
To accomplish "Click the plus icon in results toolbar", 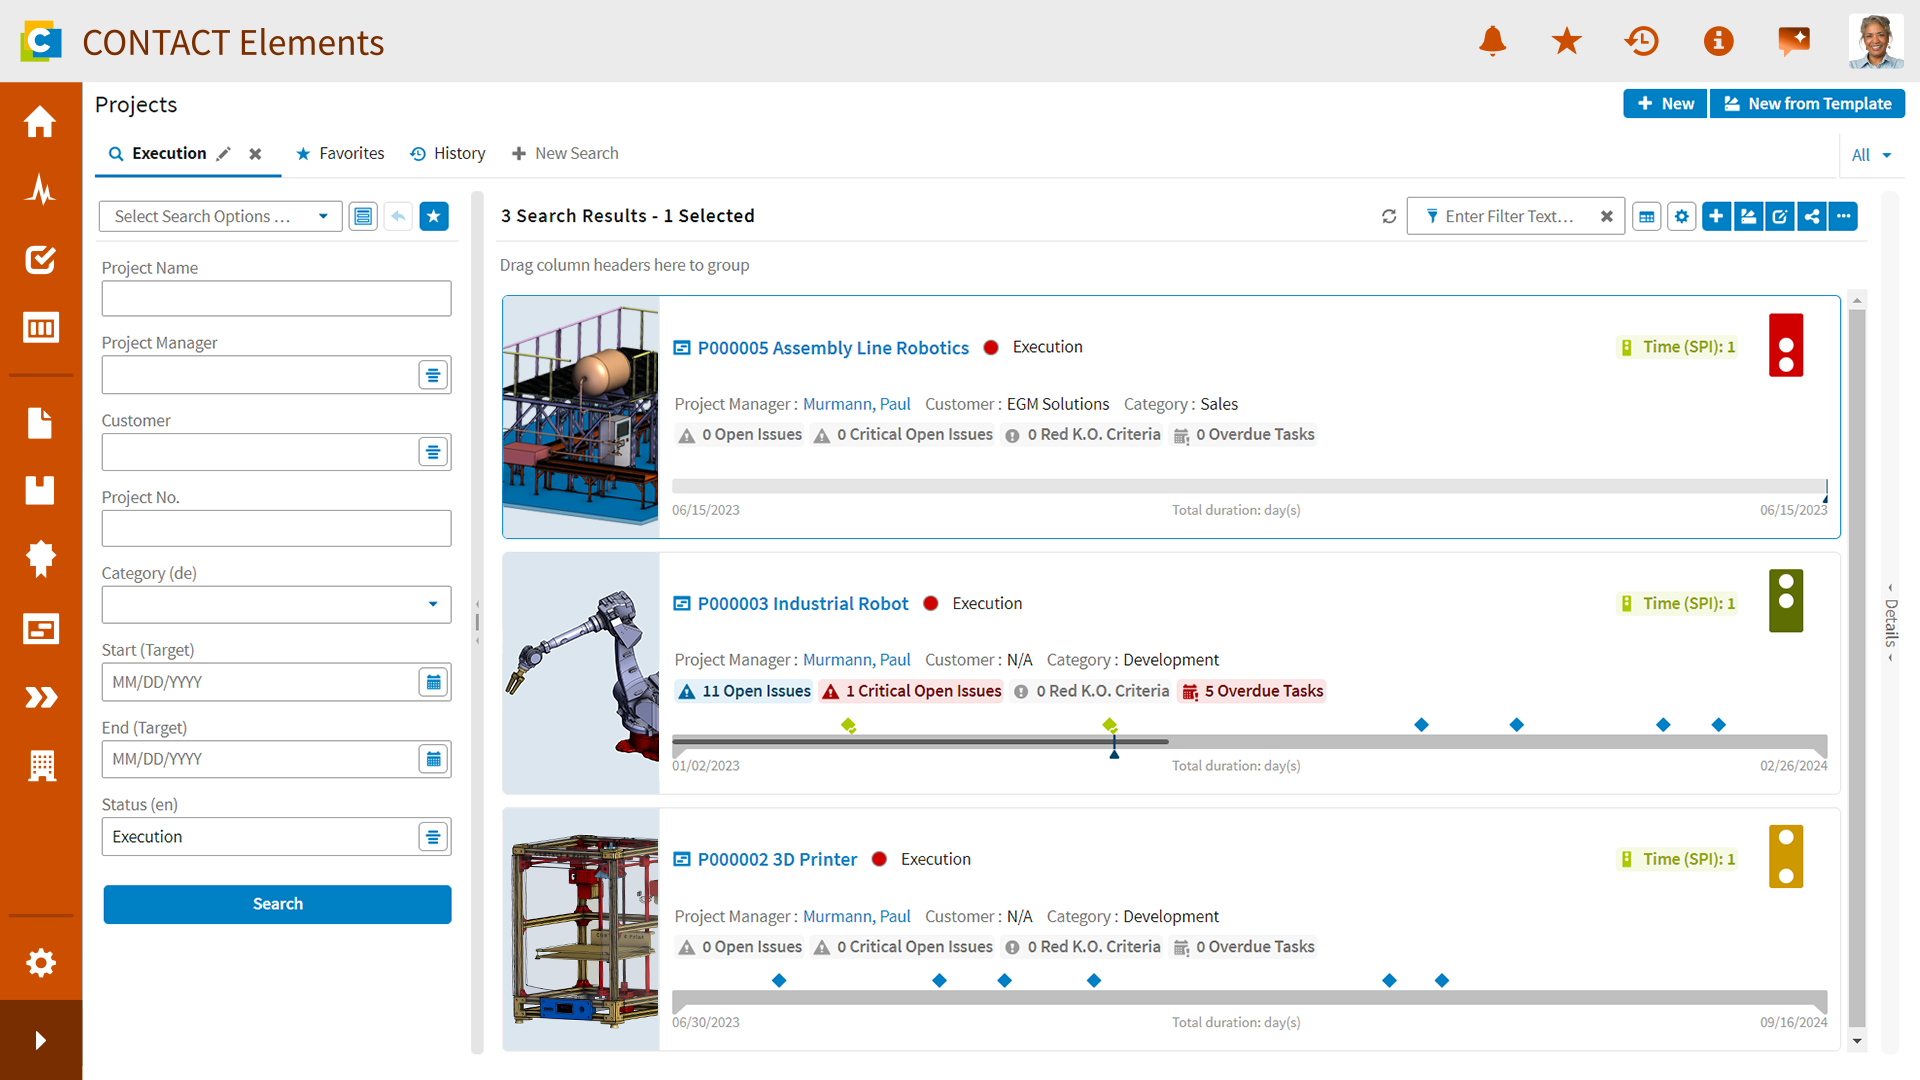I will pyautogui.click(x=1716, y=216).
